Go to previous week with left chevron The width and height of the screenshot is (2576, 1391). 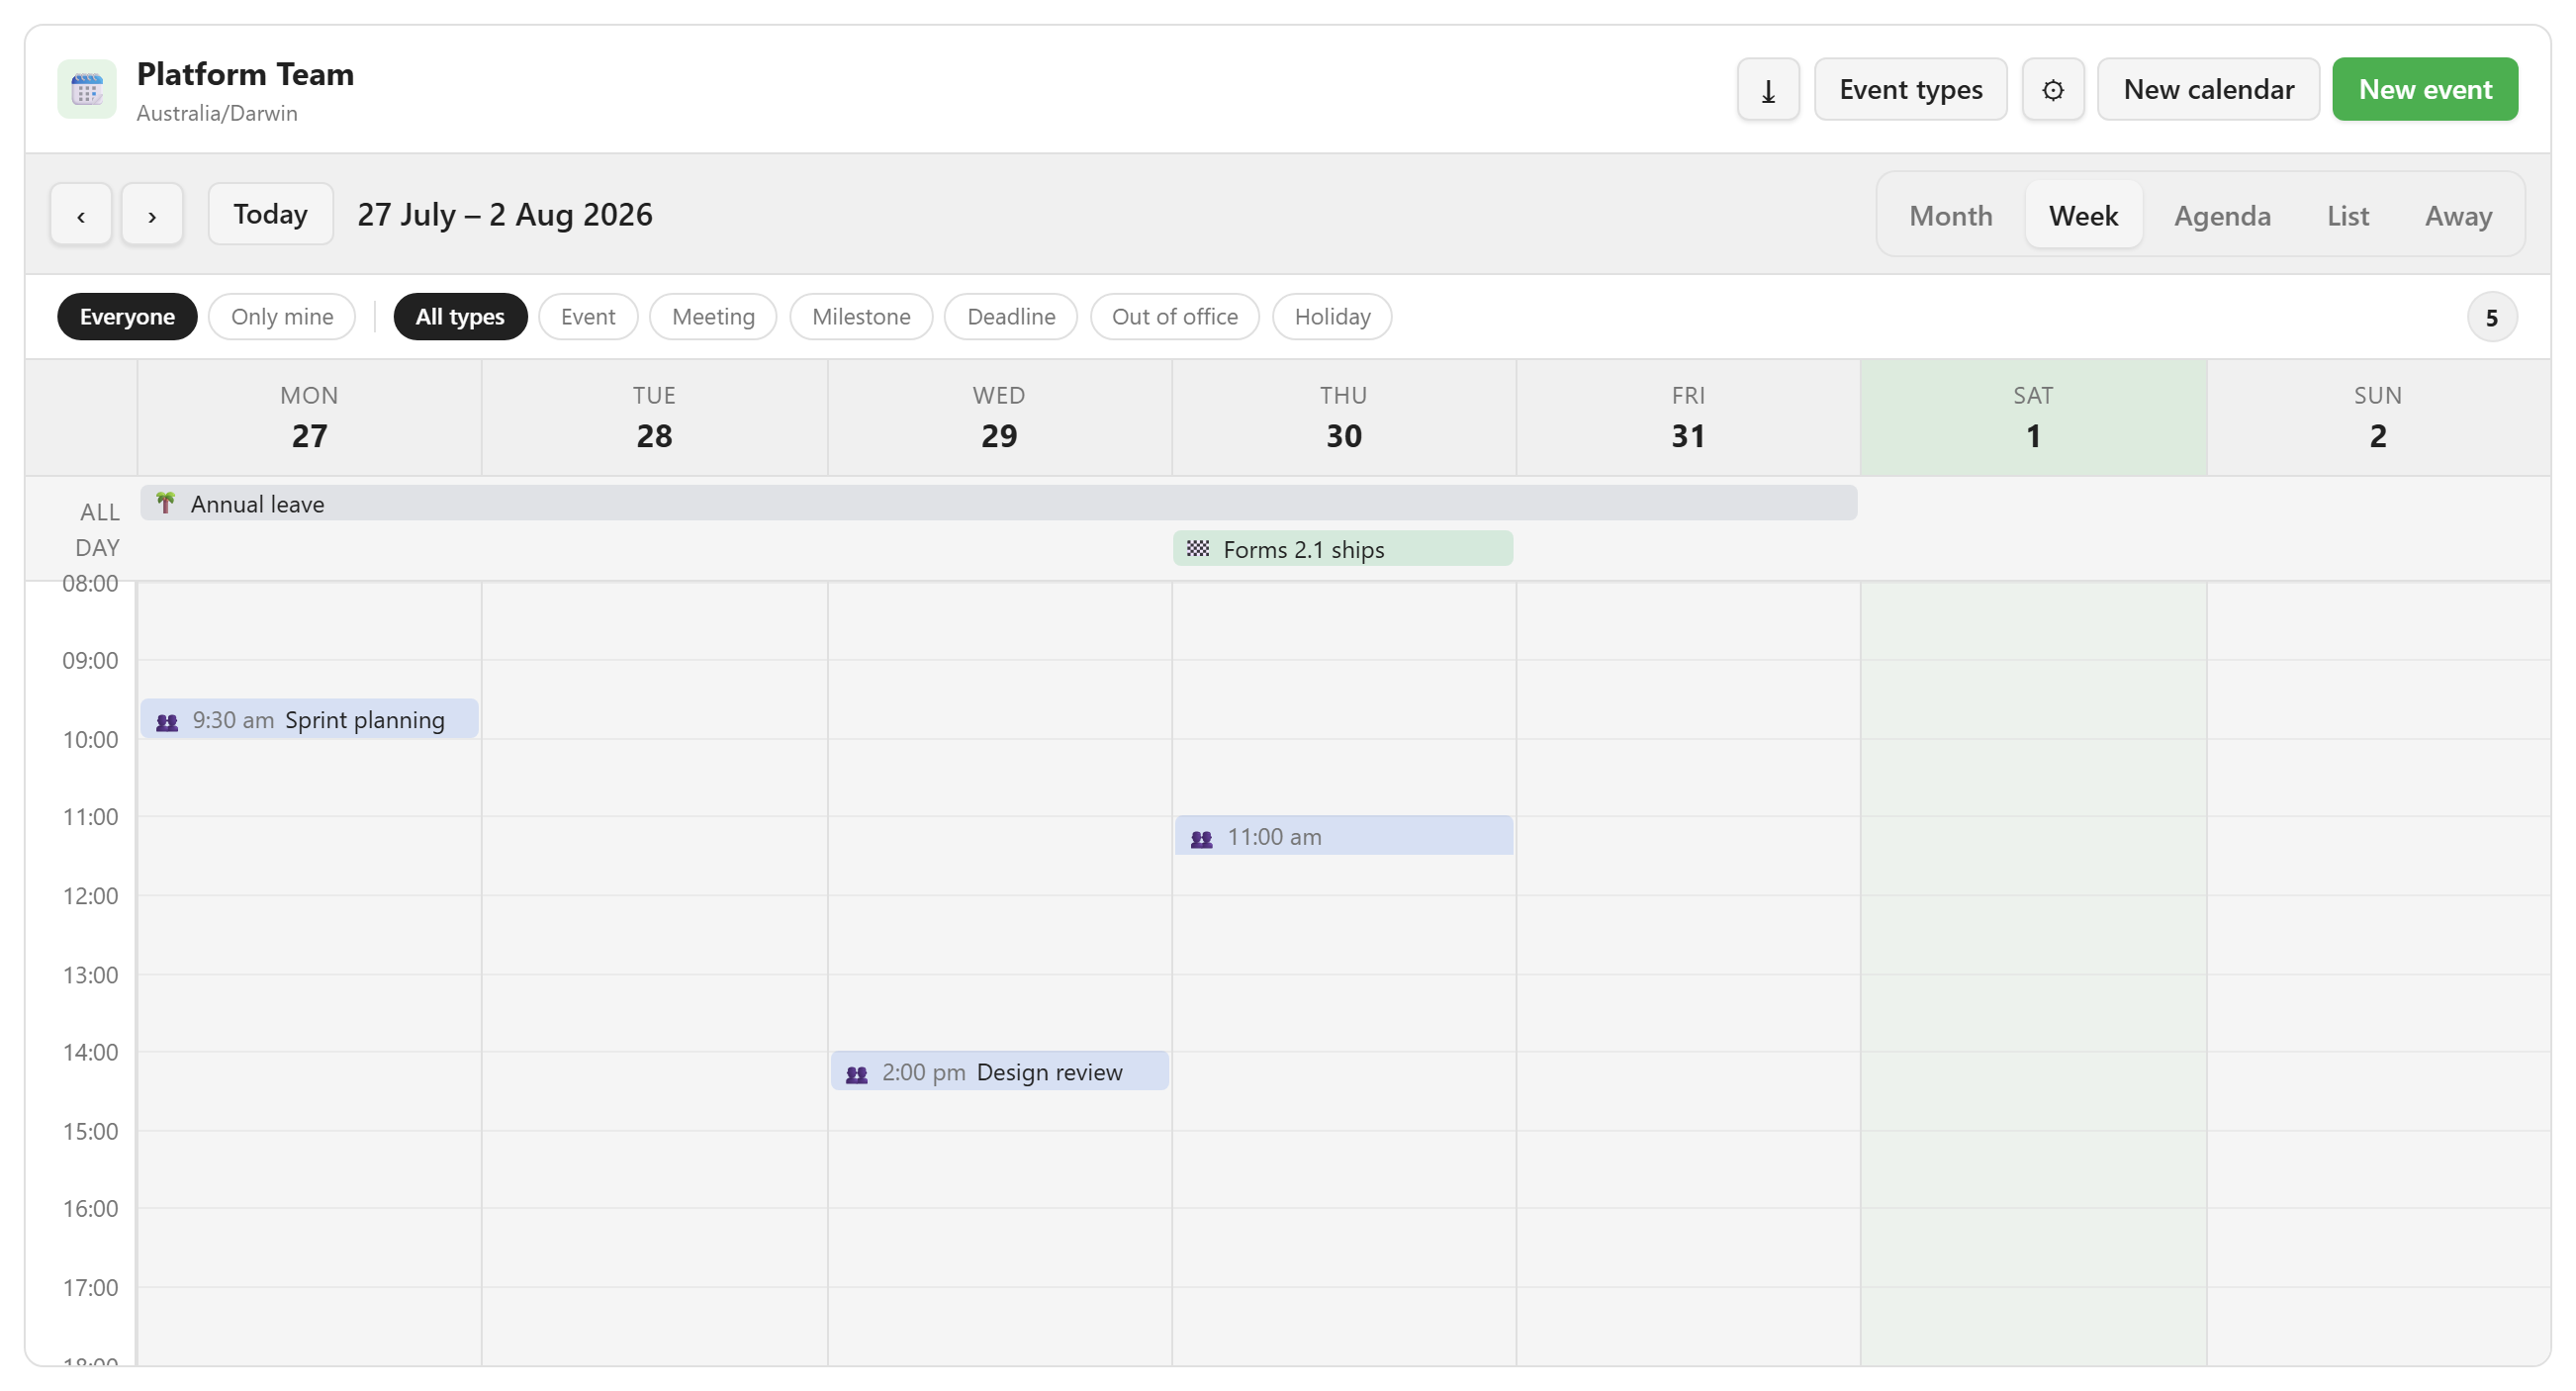click(x=81, y=214)
